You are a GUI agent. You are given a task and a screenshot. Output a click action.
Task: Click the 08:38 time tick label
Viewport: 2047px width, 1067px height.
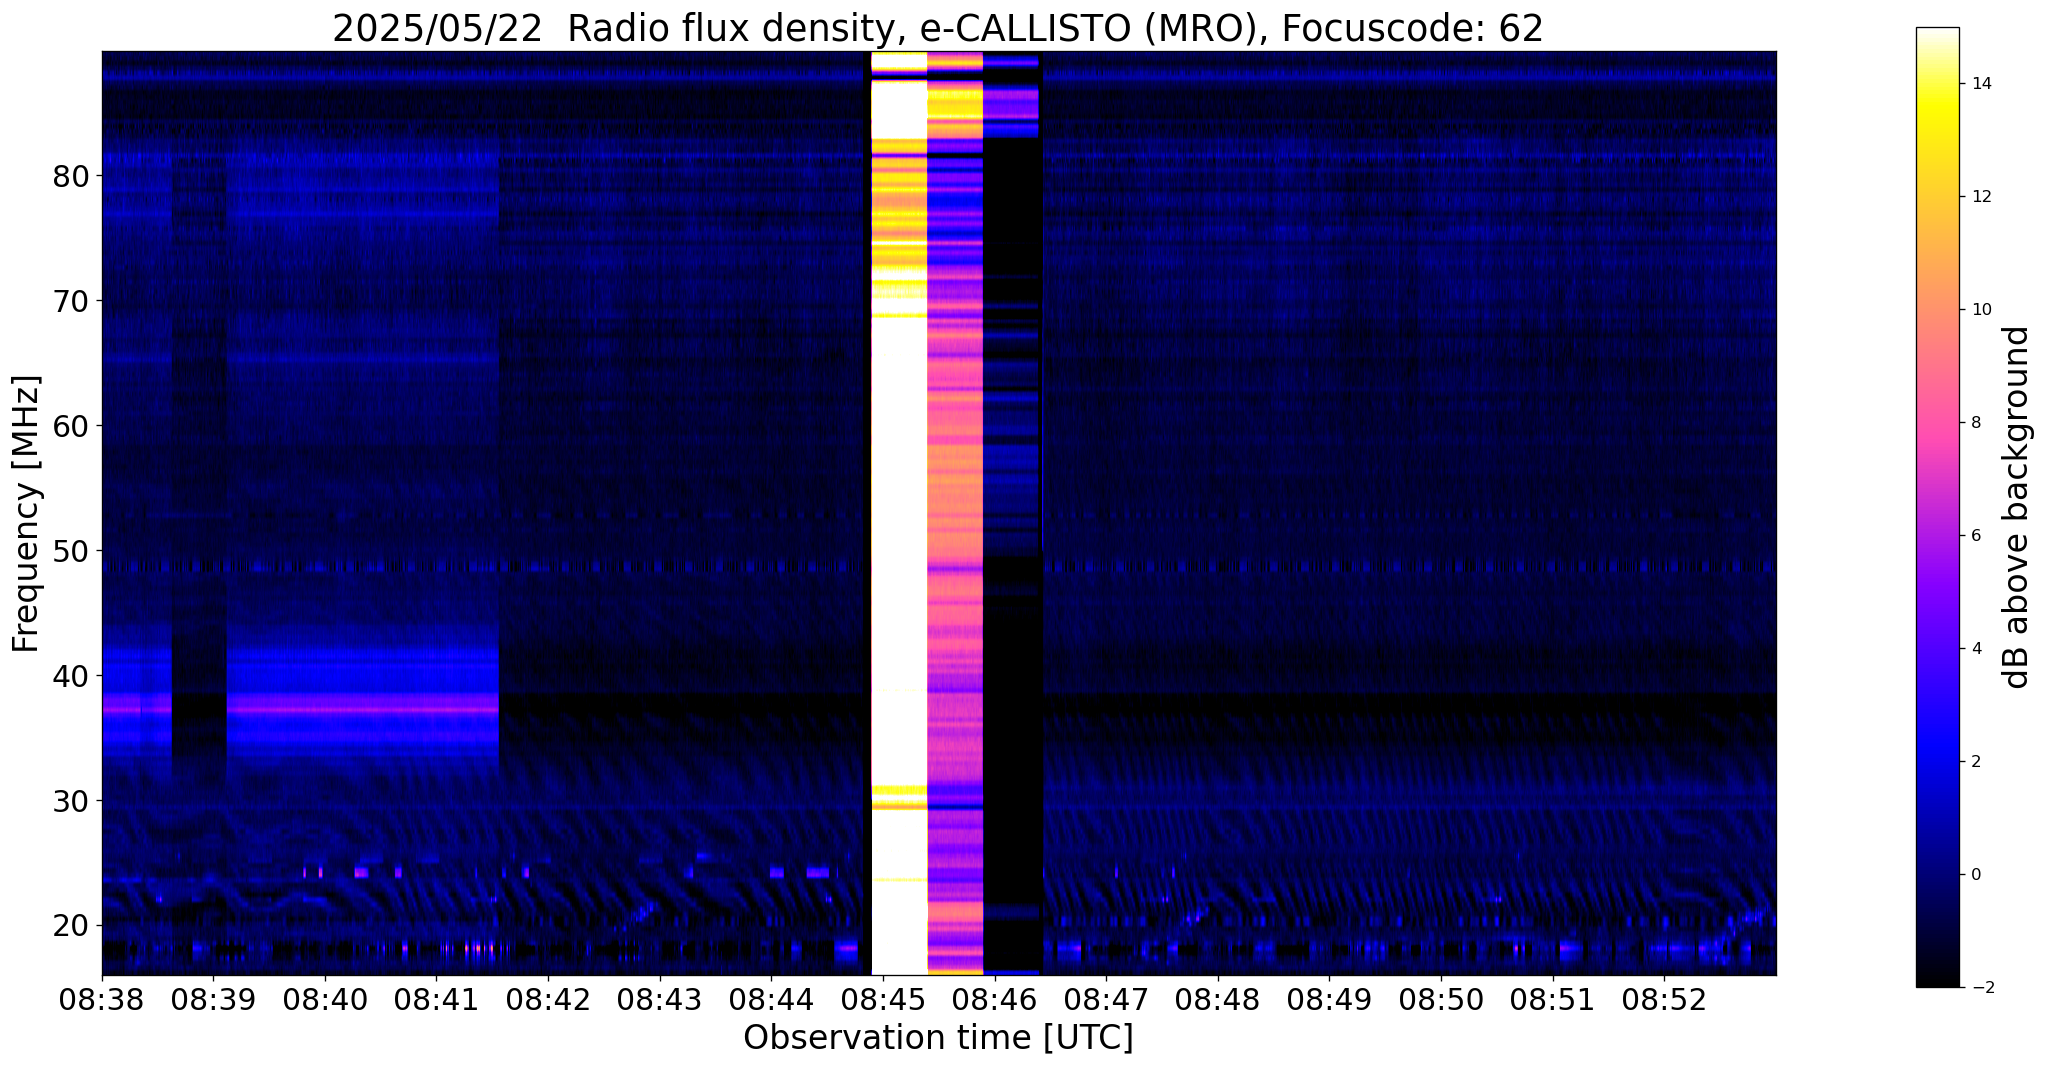[x=101, y=1000]
